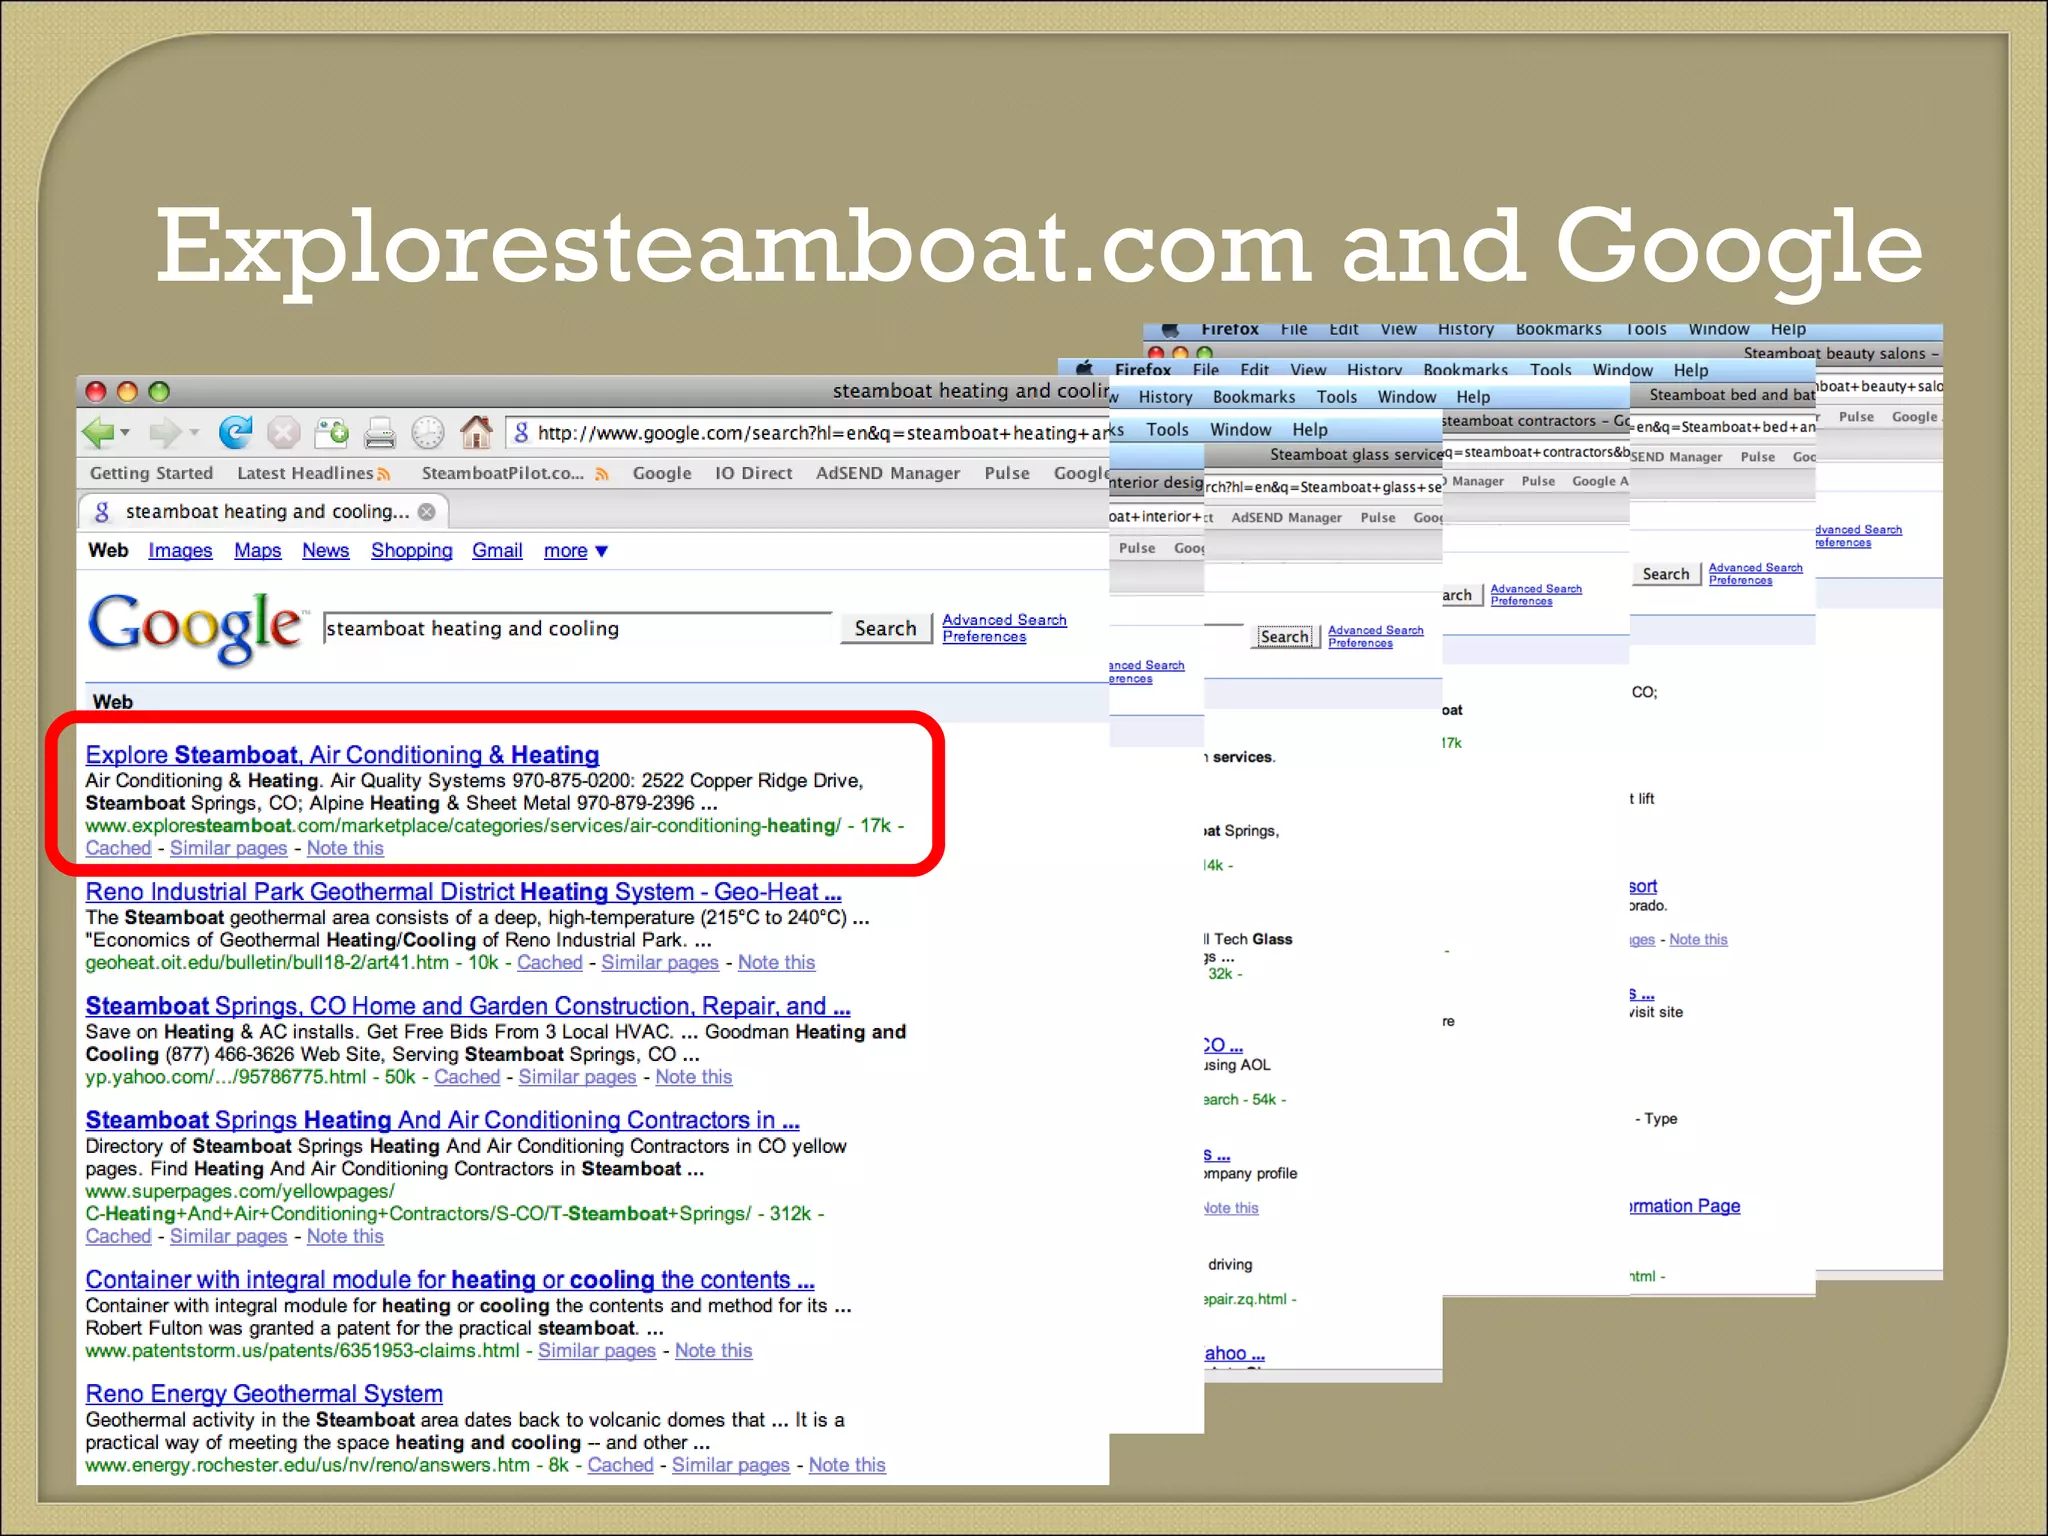Click Note this for geoheat.oit.edu result
The image size is (2048, 1536).
776,962
